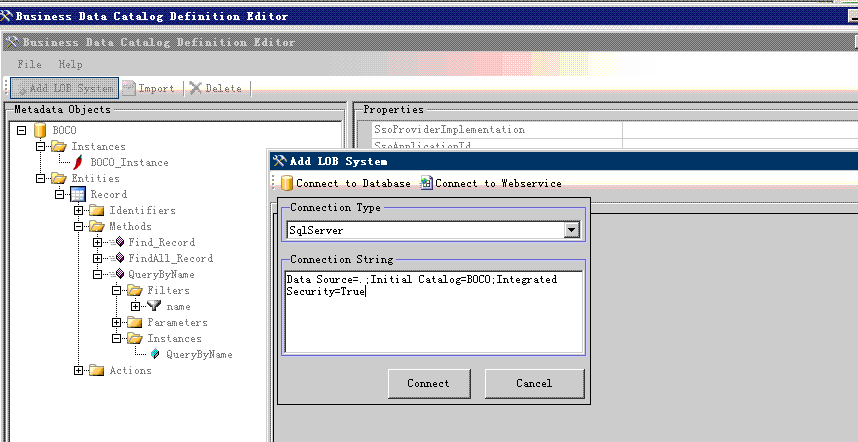Expand the Parameters folder

(117, 322)
